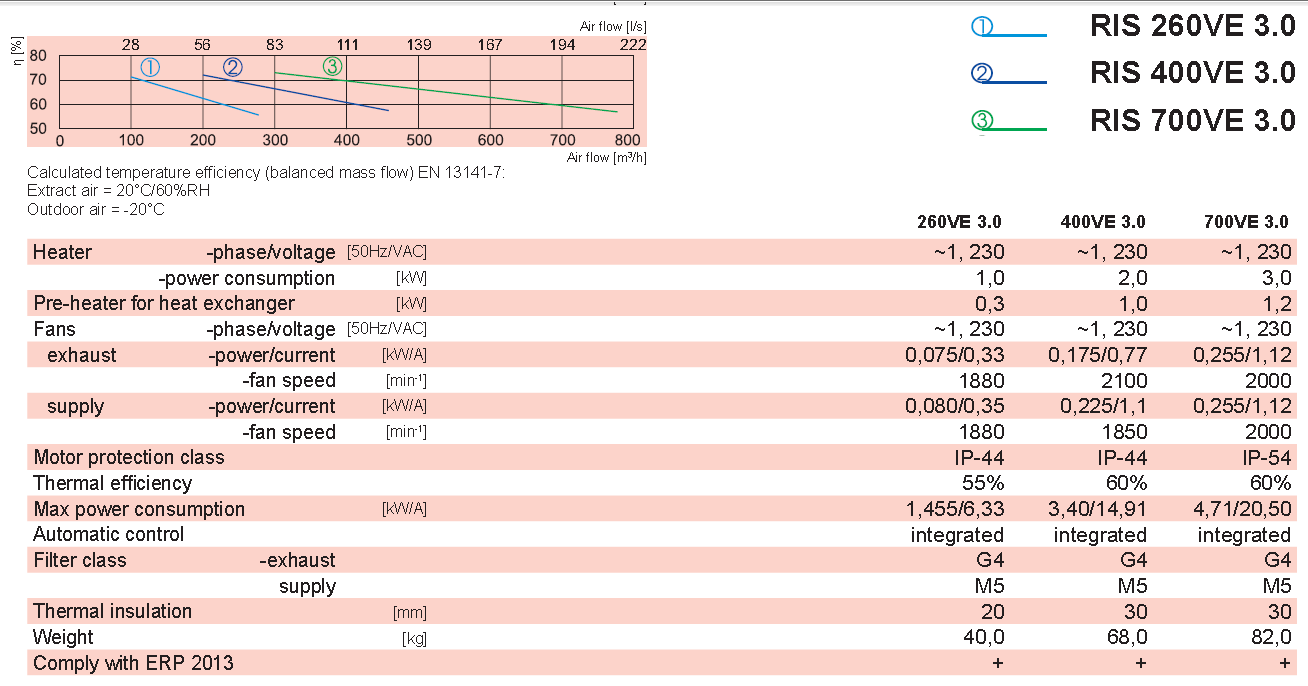Select motor protection value IP-54
This screenshot has height=686, width=1308.
[x=1266, y=458]
